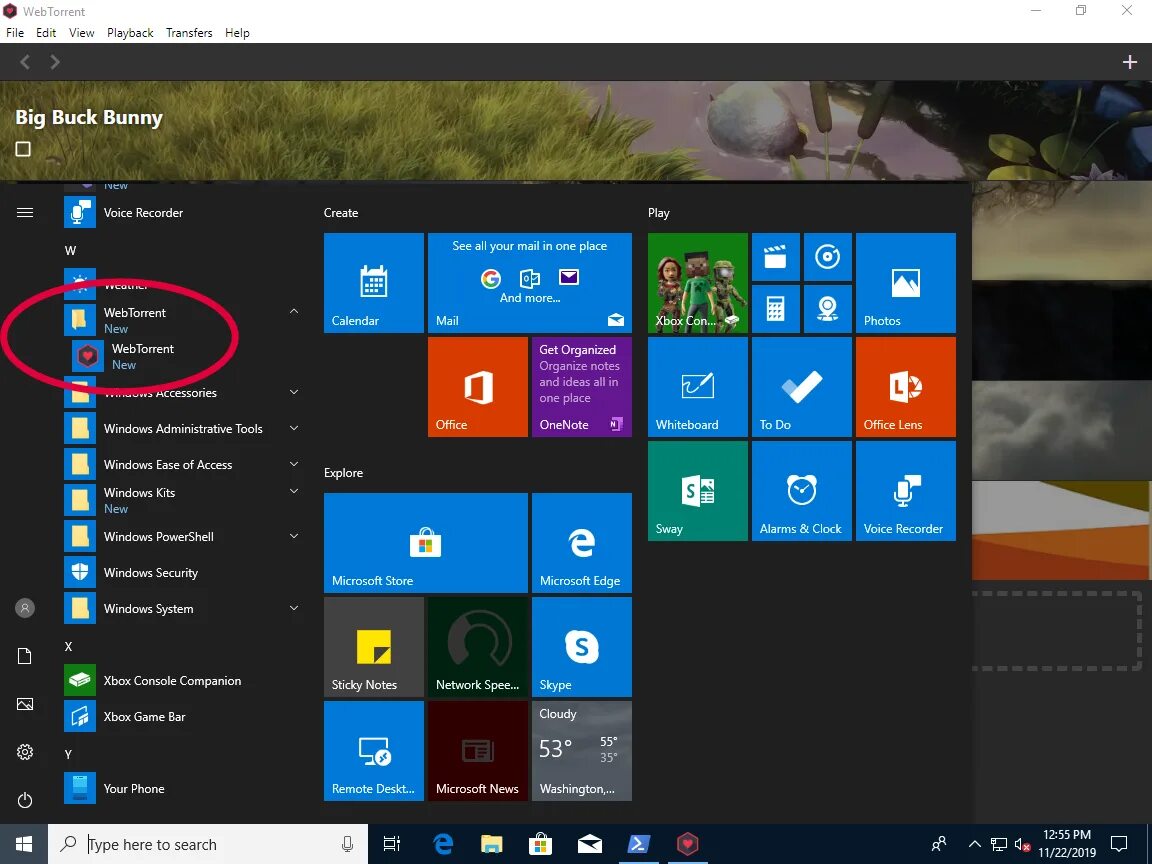Screen dimensions: 1152x864
Task: Open the Office tile
Action: point(478,387)
